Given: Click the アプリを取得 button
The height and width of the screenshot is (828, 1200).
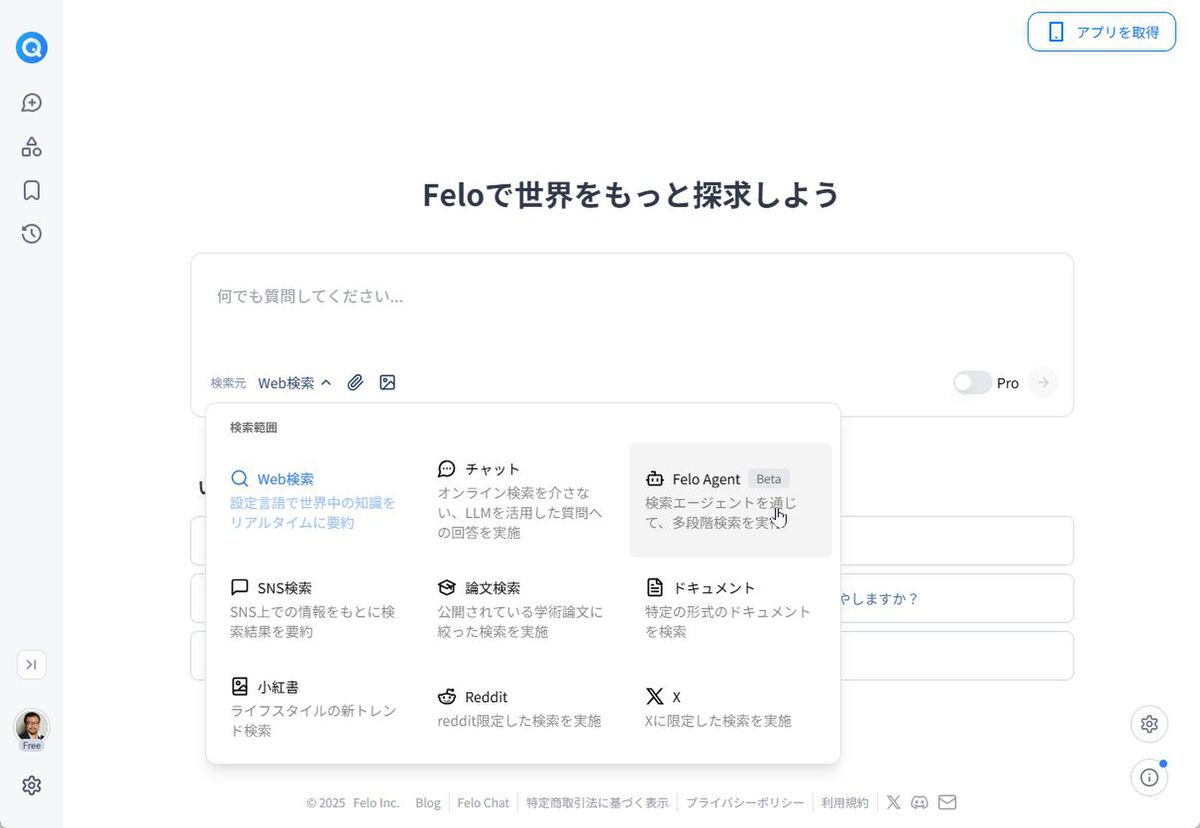Looking at the screenshot, I should tap(1102, 32).
